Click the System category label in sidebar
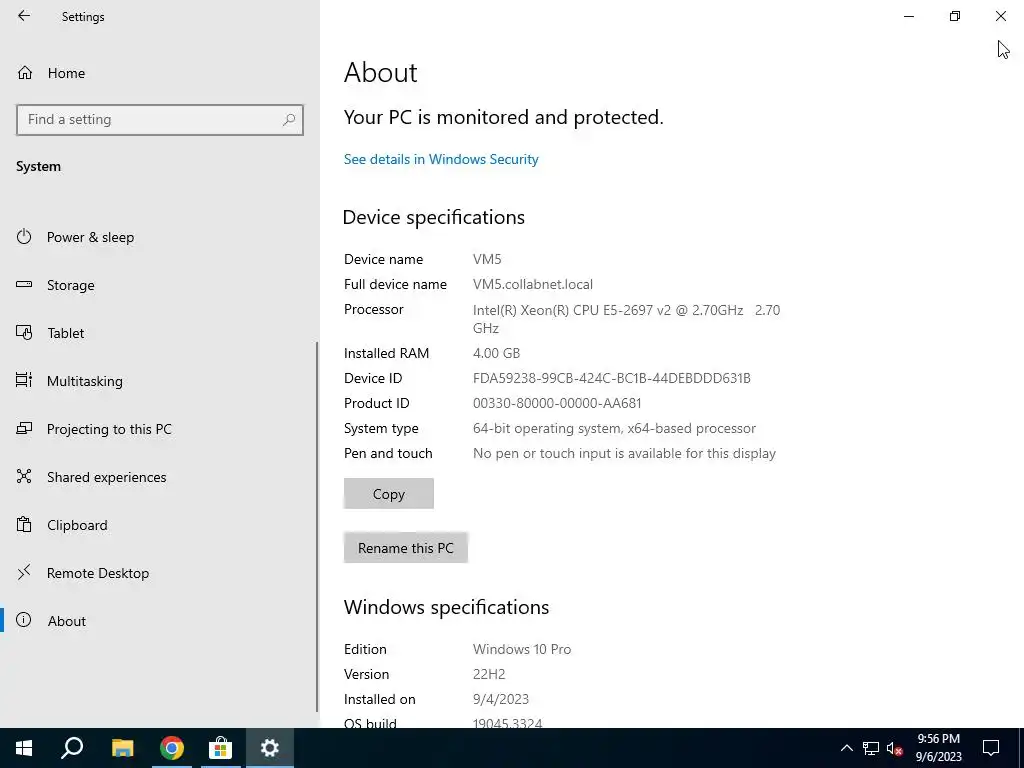1024x768 pixels. click(39, 167)
